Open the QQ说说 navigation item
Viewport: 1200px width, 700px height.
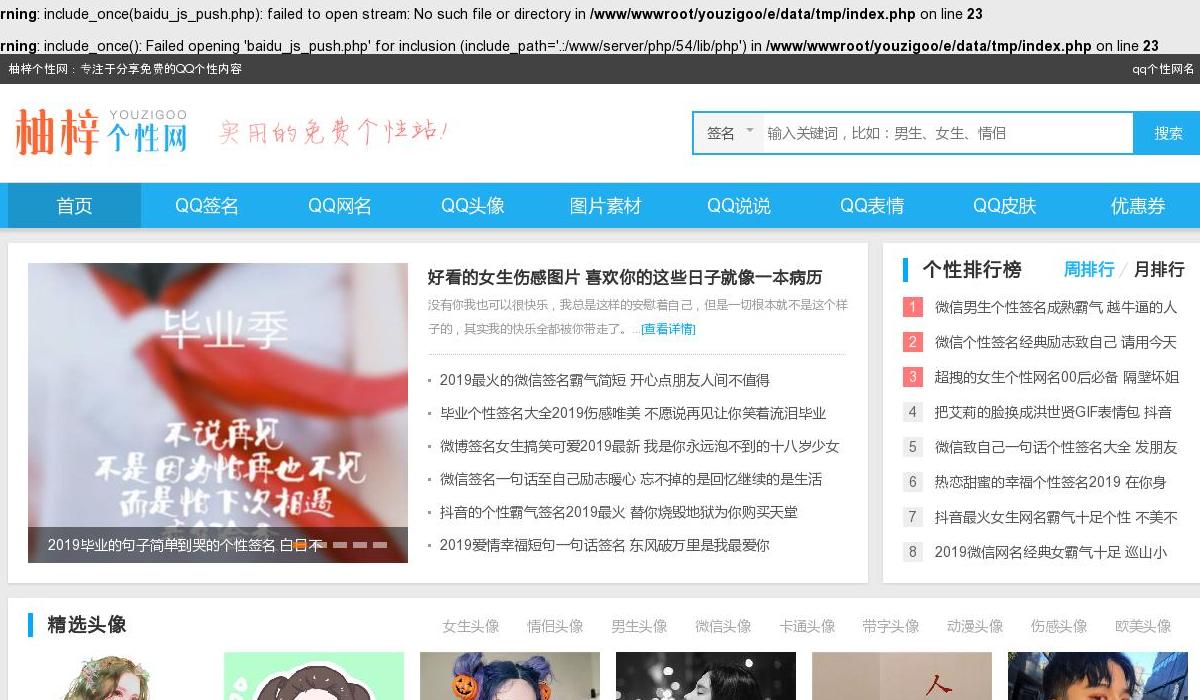click(739, 206)
